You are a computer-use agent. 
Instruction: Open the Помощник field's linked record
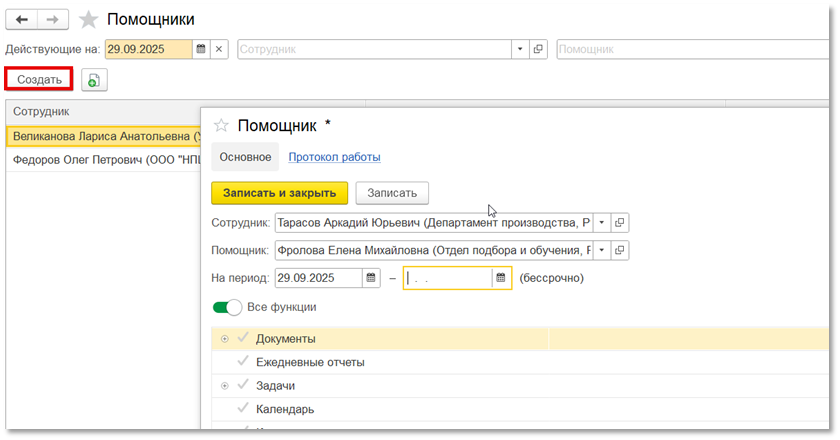click(620, 250)
